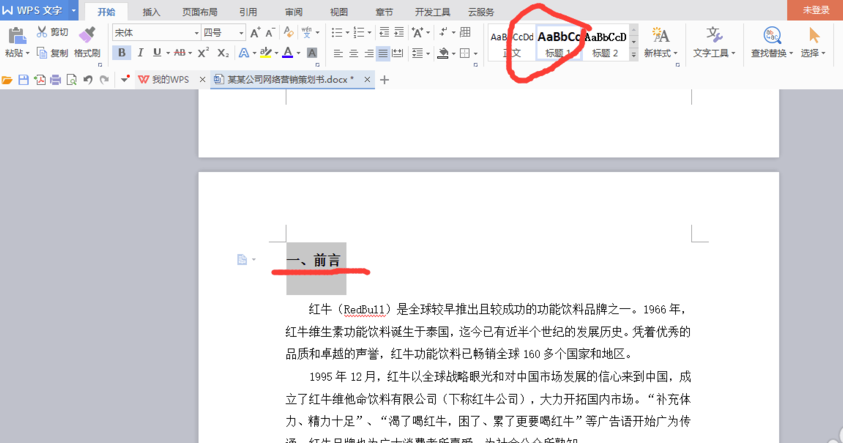This screenshot has width=843, height=443.
Task: Click the increase font size icon
Action: [x=255, y=33]
